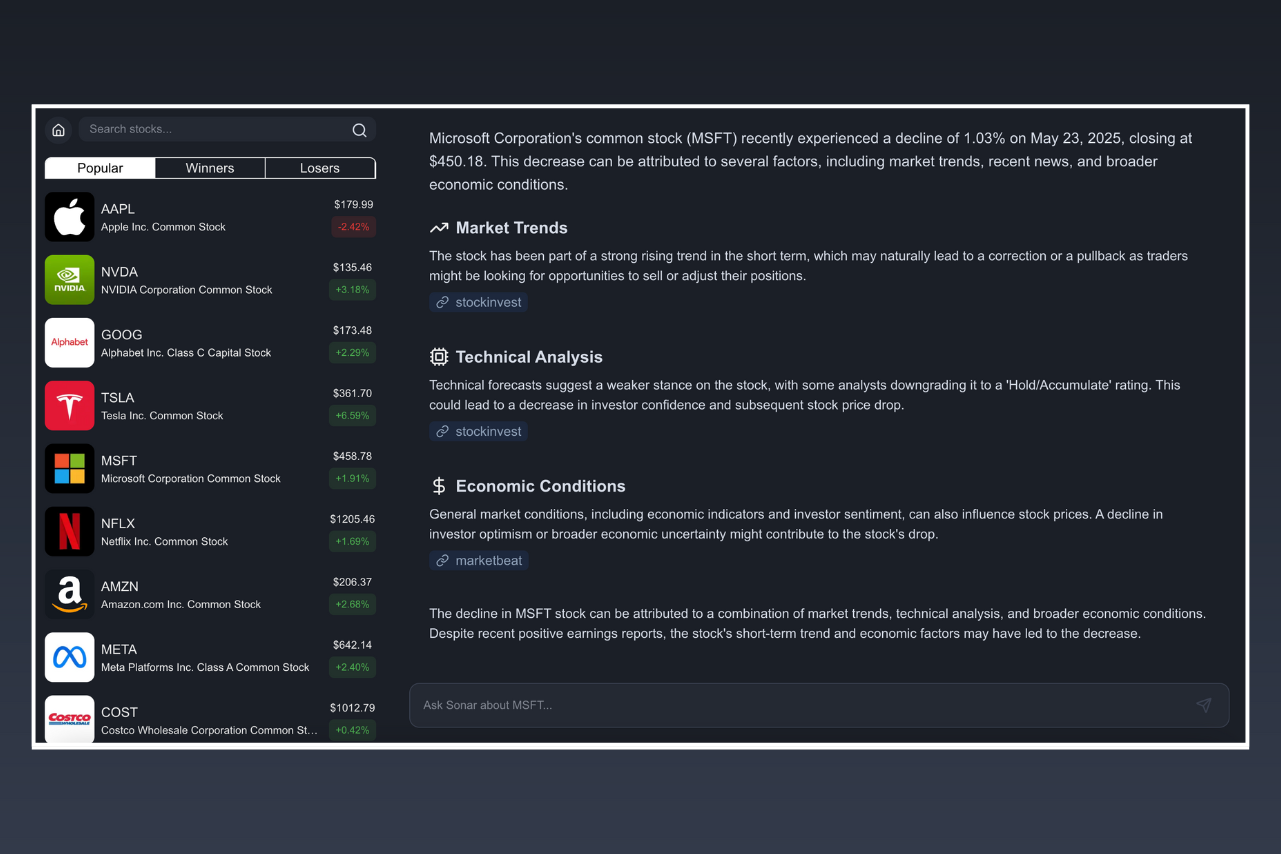Viewport: 1281px width, 854px height.
Task: Click the send arrow icon
Action: pos(1204,705)
